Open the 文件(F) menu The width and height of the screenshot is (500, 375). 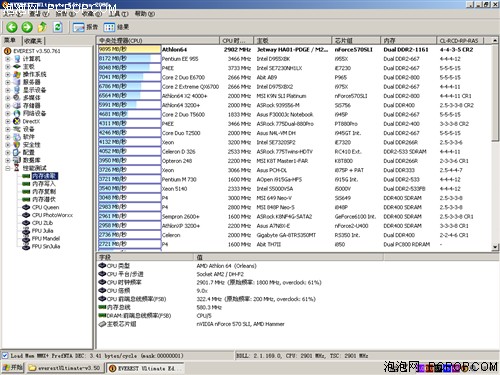(x=12, y=14)
